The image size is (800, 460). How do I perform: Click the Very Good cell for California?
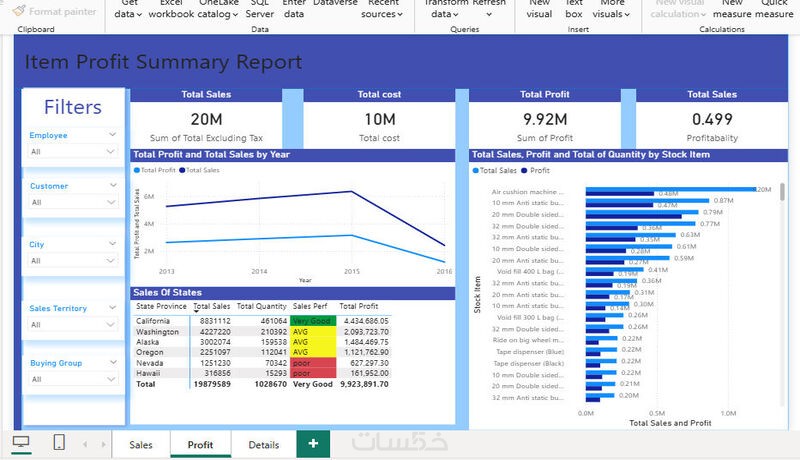tap(313, 321)
